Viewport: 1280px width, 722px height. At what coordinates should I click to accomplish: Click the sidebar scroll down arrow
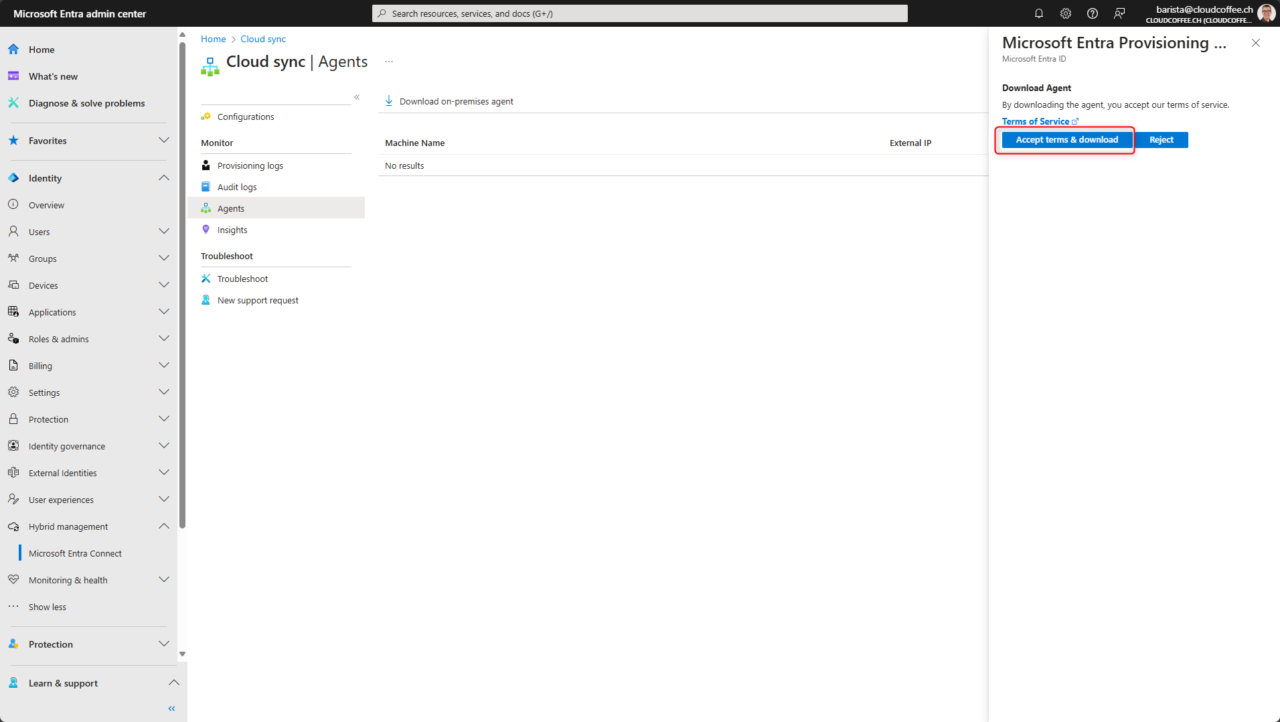pyautogui.click(x=182, y=654)
